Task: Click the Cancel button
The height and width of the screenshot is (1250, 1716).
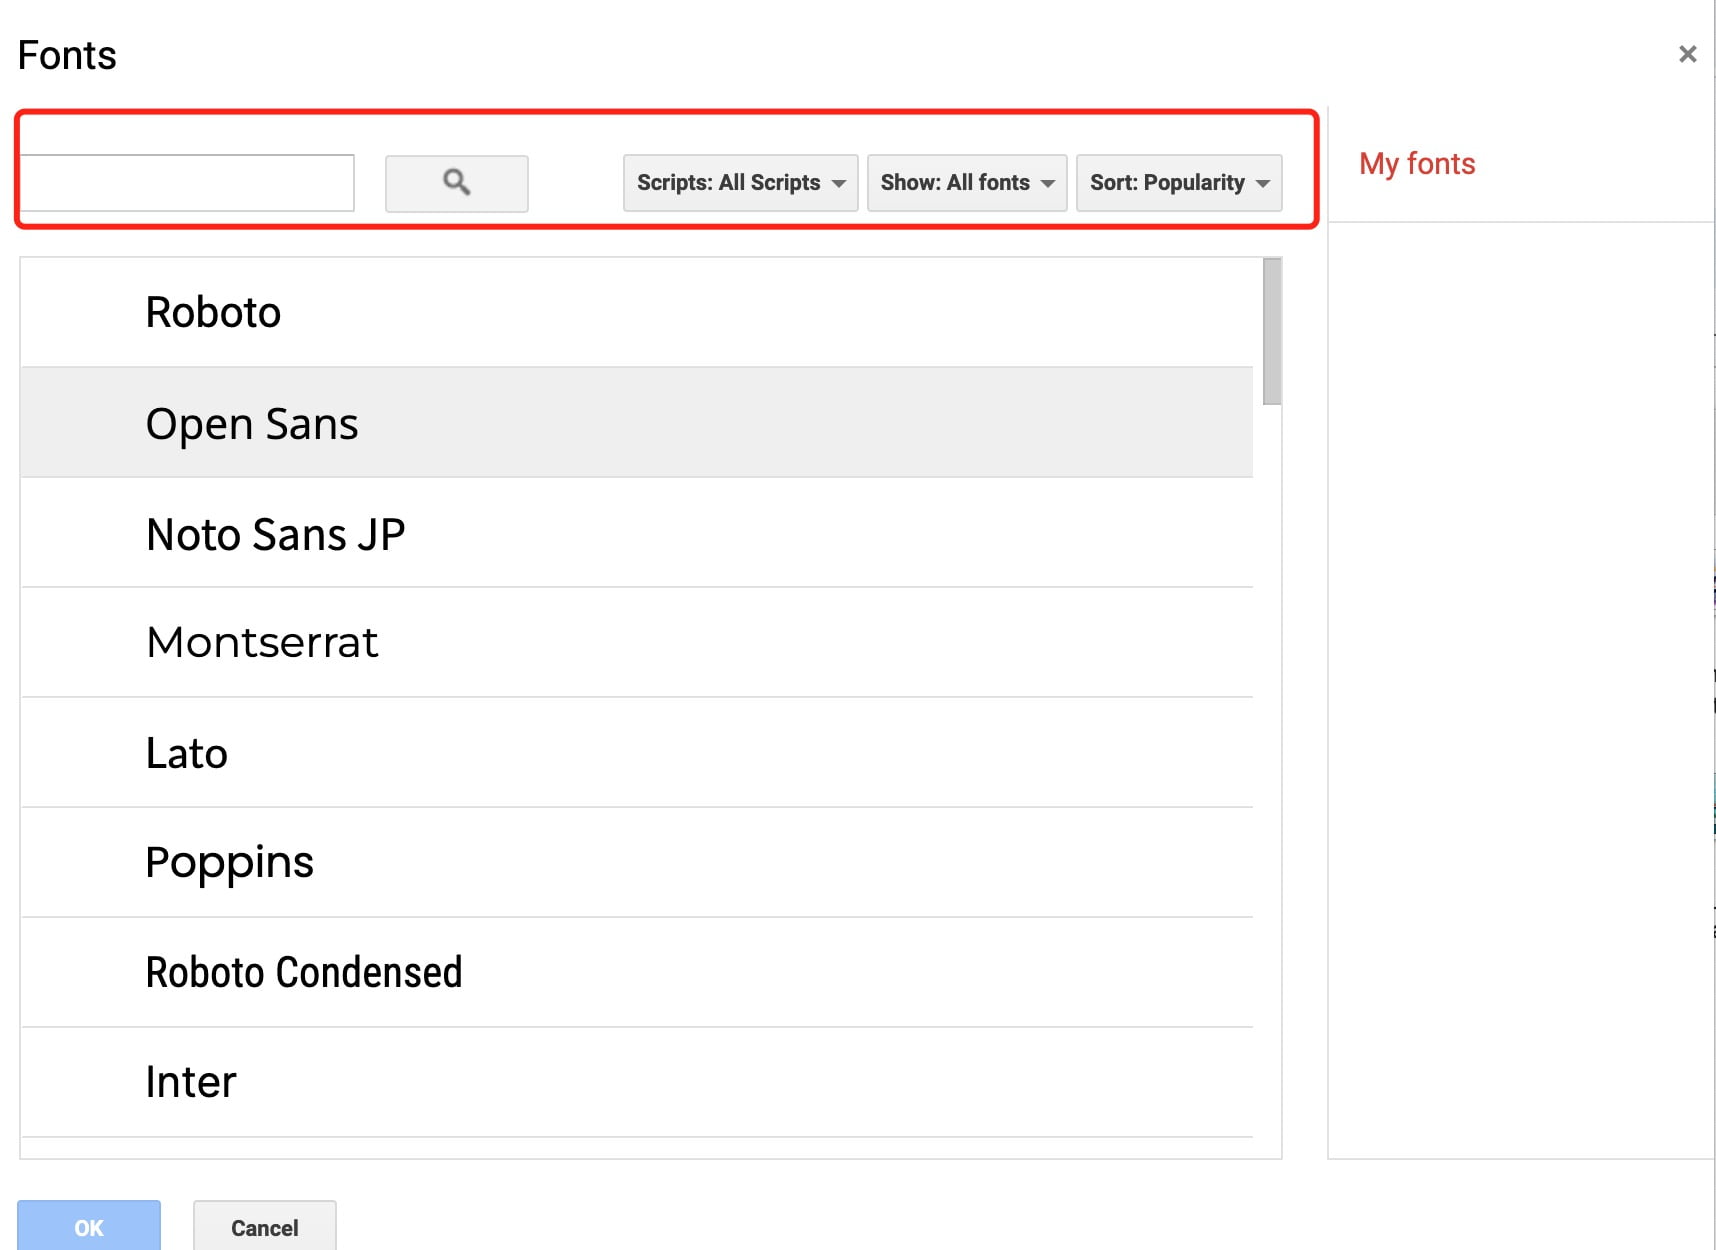Action: (x=265, y=1227)
